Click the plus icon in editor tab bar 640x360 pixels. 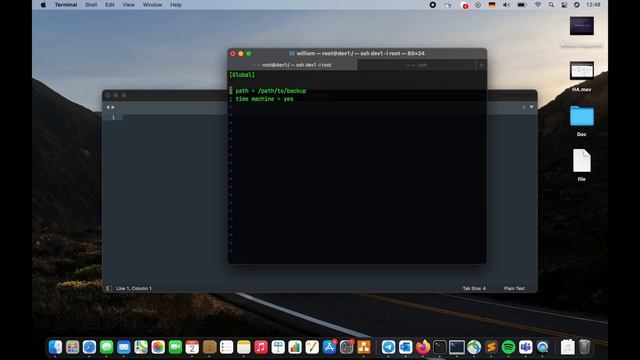coord(524,107)
